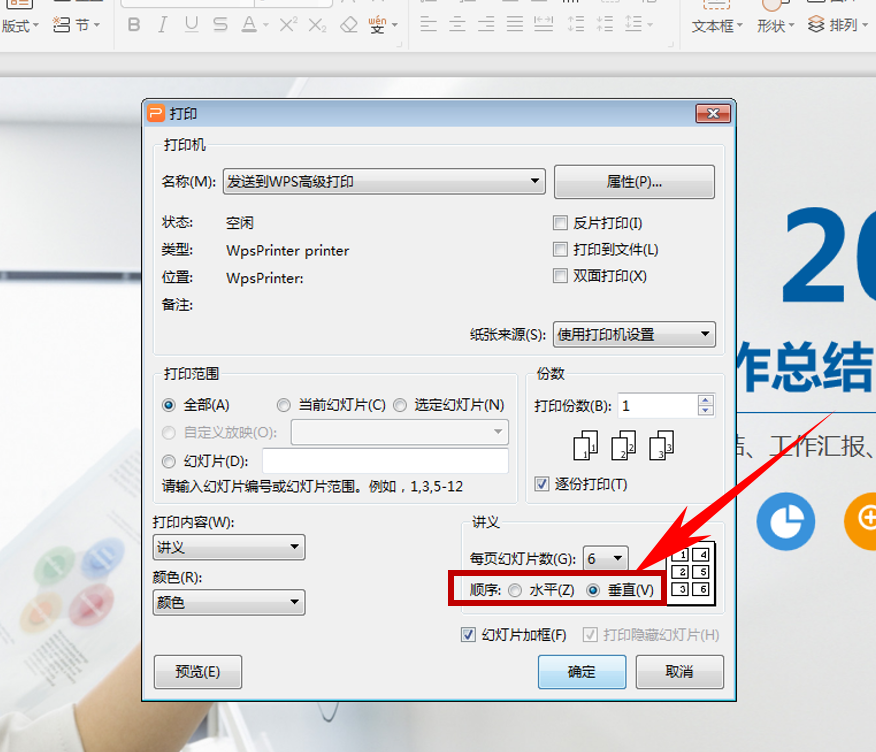Viewport: 876px width, 752px height.
Task: Align text left
Action: pos(428,24)
